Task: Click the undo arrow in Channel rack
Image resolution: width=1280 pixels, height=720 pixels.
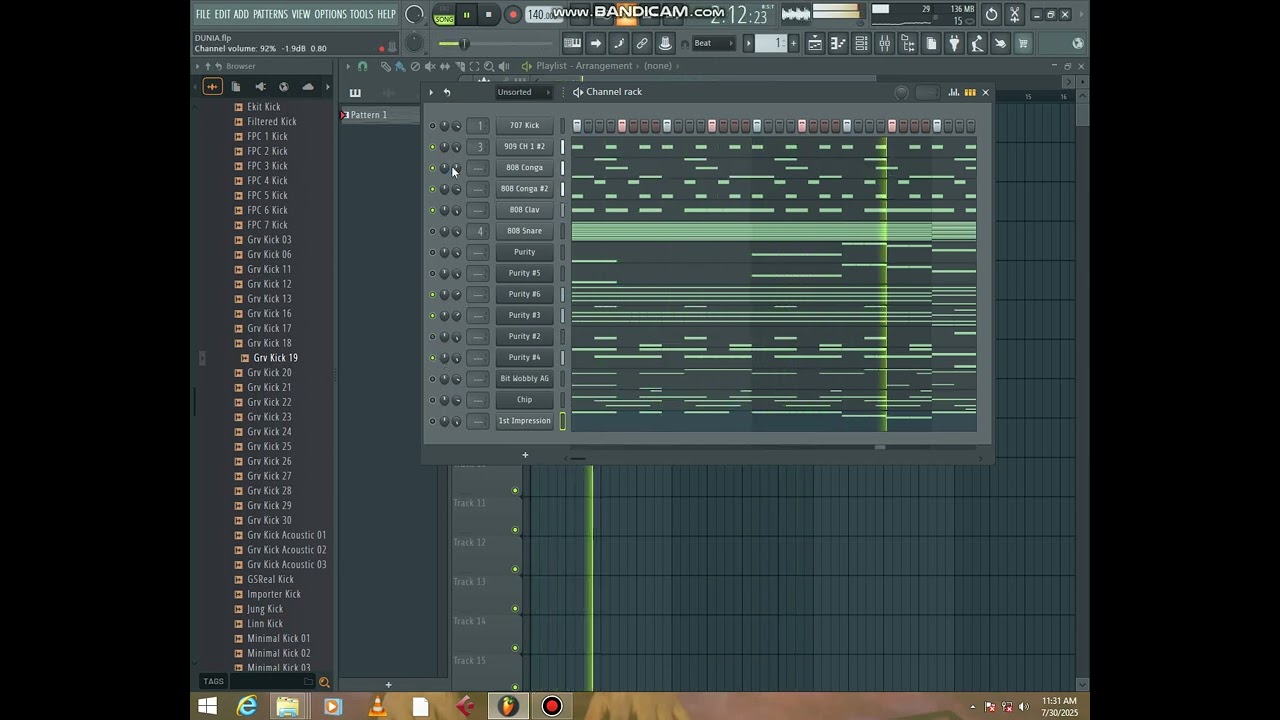Action: pyautogui.click(x=447, y=92)
